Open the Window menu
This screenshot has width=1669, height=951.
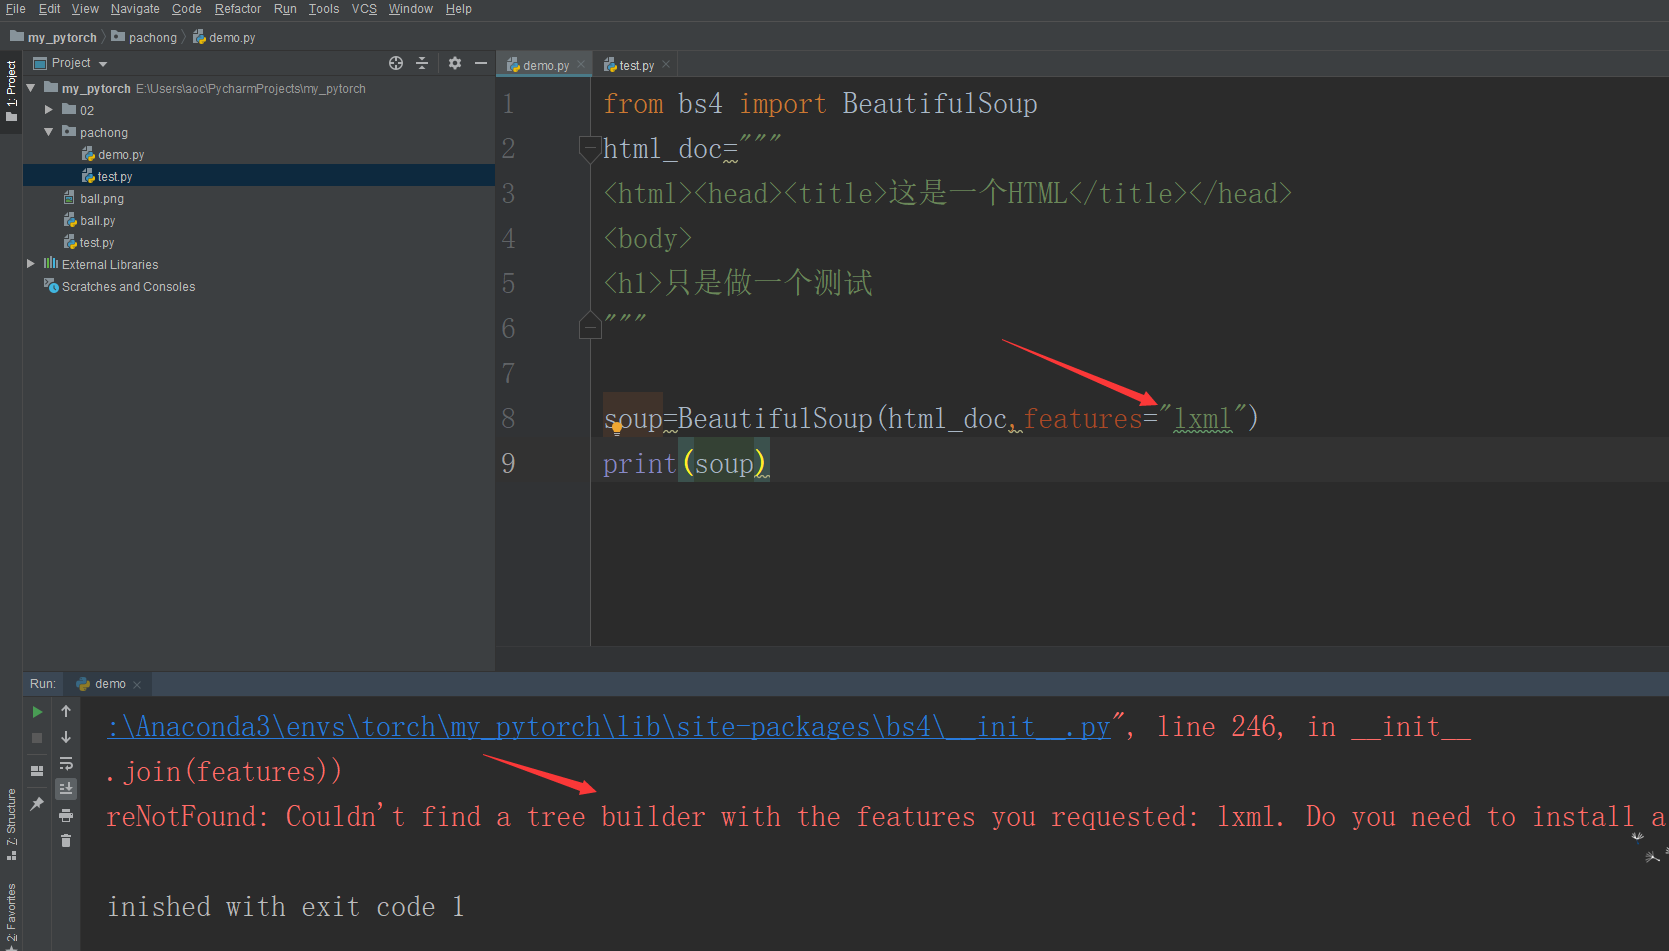(x=410, y=9)
